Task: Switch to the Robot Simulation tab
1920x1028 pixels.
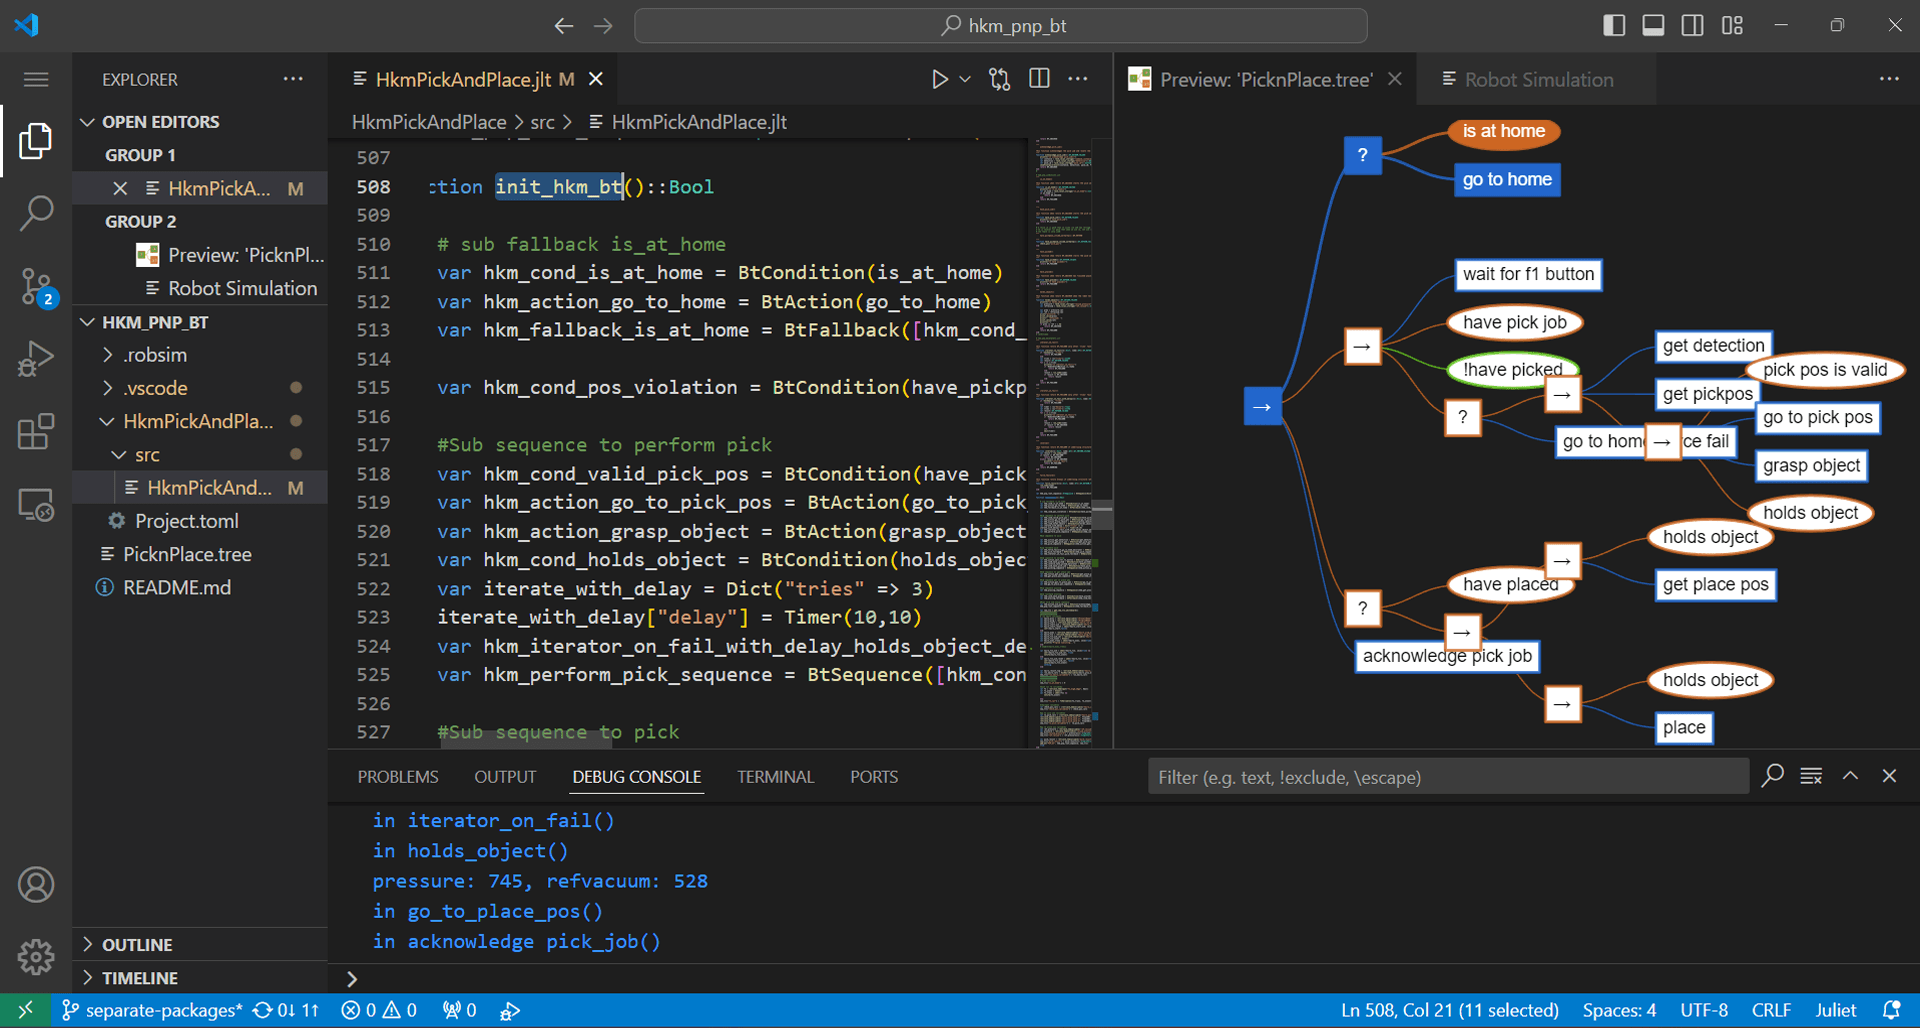Action: click(1537, 79)
